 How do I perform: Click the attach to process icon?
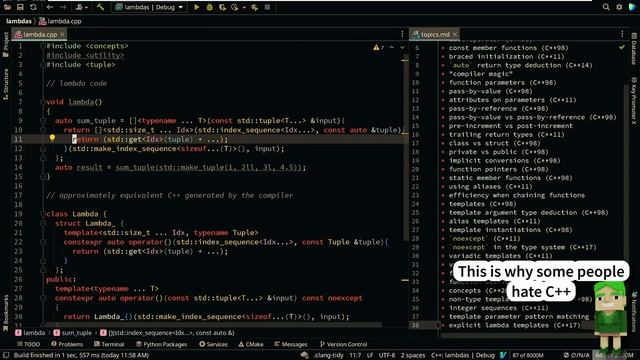[x=254, y=7]
